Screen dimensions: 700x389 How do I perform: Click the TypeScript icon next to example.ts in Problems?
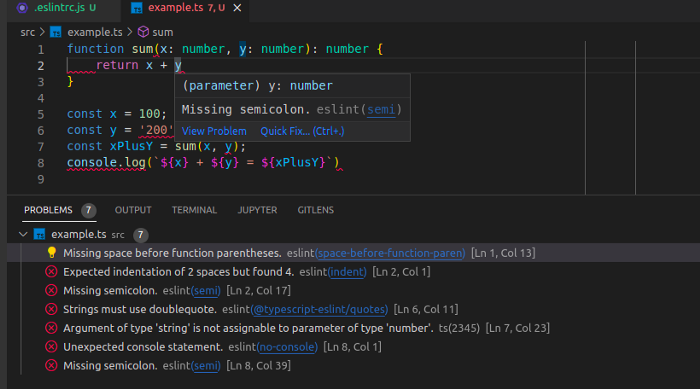point(40,234)
